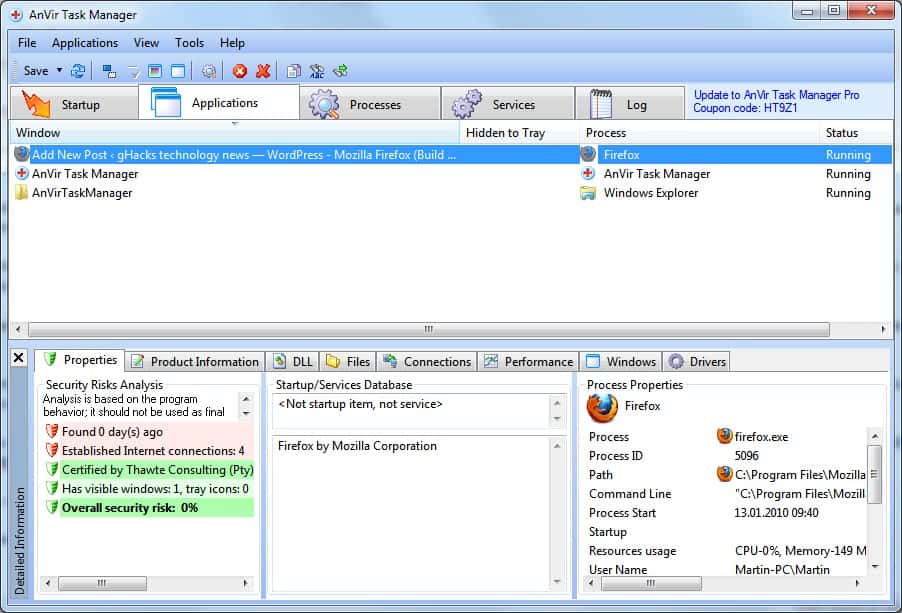Sort by the Status column header
Screen dimensions: 902x613
855,132
